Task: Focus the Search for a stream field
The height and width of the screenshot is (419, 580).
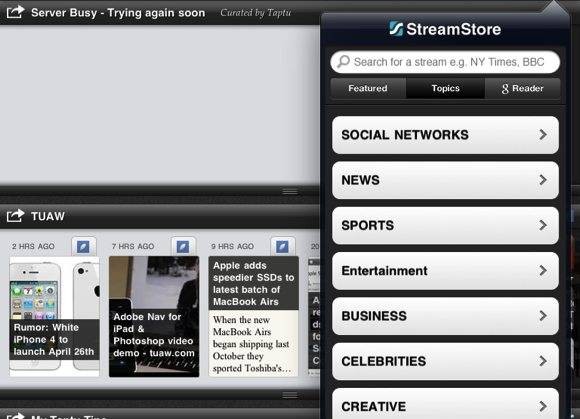Action: (445, 62)
